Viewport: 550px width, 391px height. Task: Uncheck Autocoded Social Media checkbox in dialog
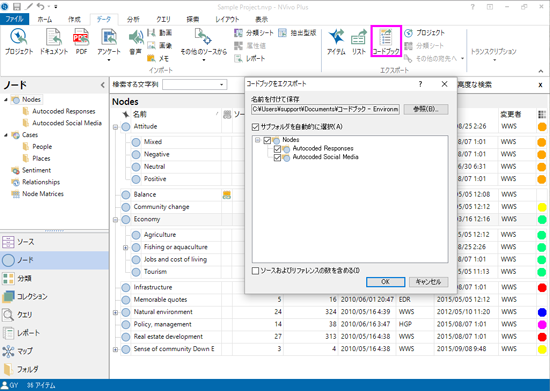pyautogui.click(x=277, y=158)
